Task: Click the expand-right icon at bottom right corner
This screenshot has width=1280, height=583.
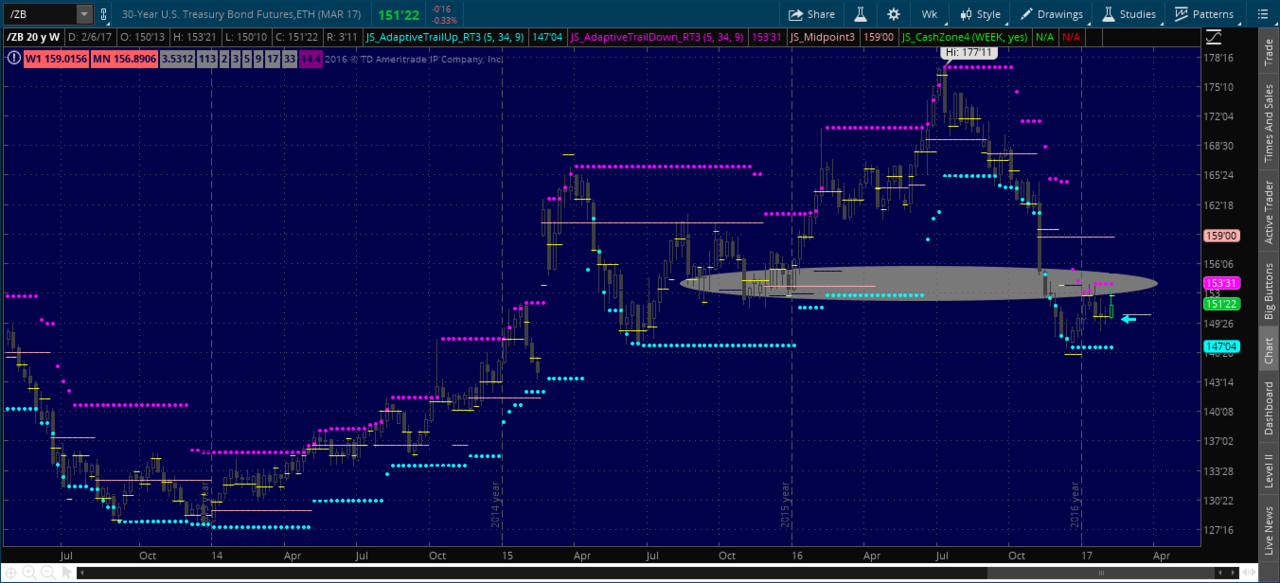Action: [x=1250, y=572]
